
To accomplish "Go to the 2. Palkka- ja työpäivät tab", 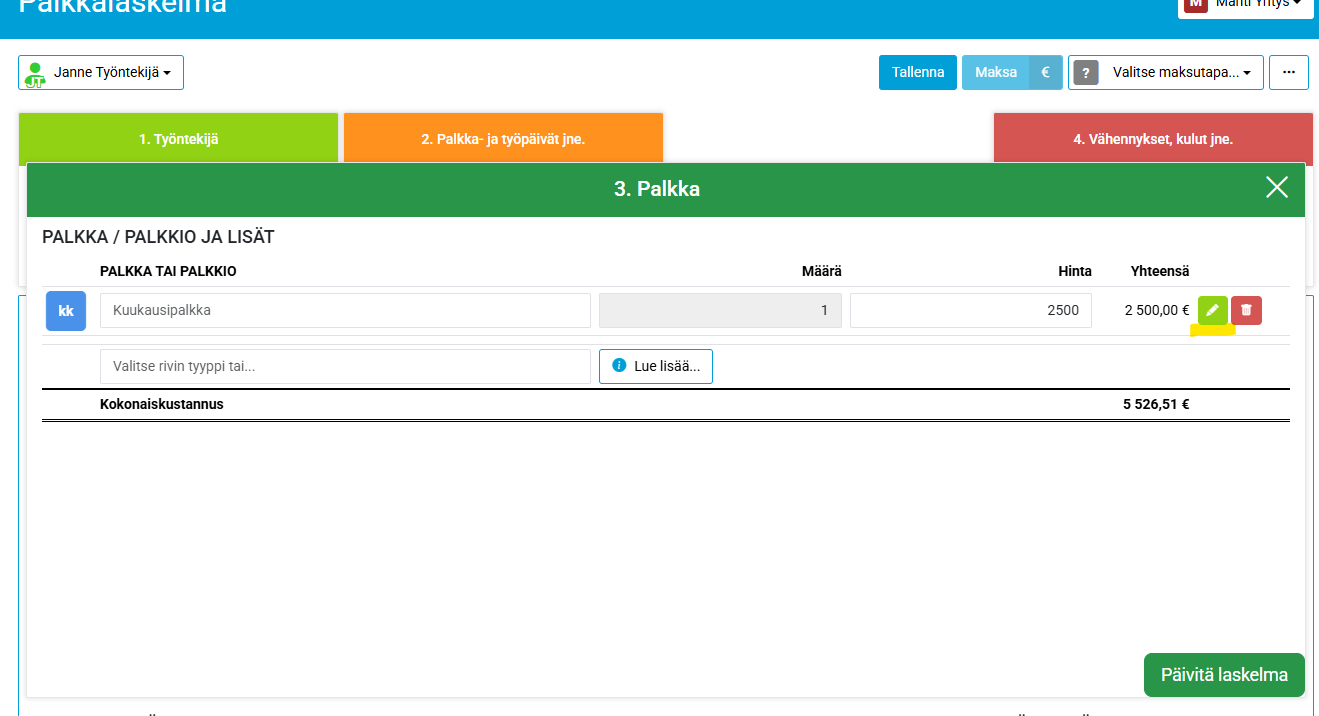I will tap(503, 139).
